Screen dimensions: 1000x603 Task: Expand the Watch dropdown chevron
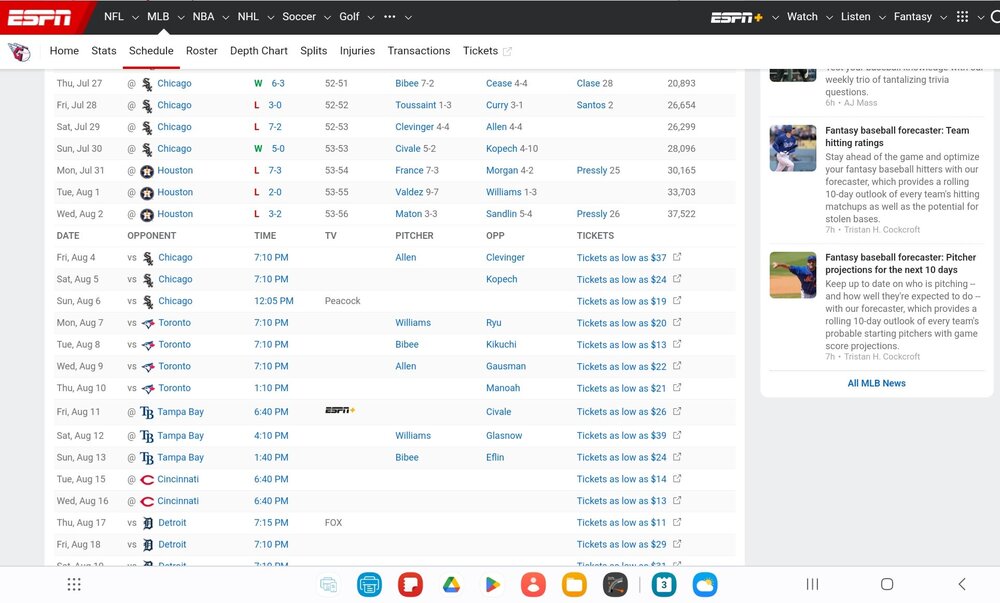[829, 17]
